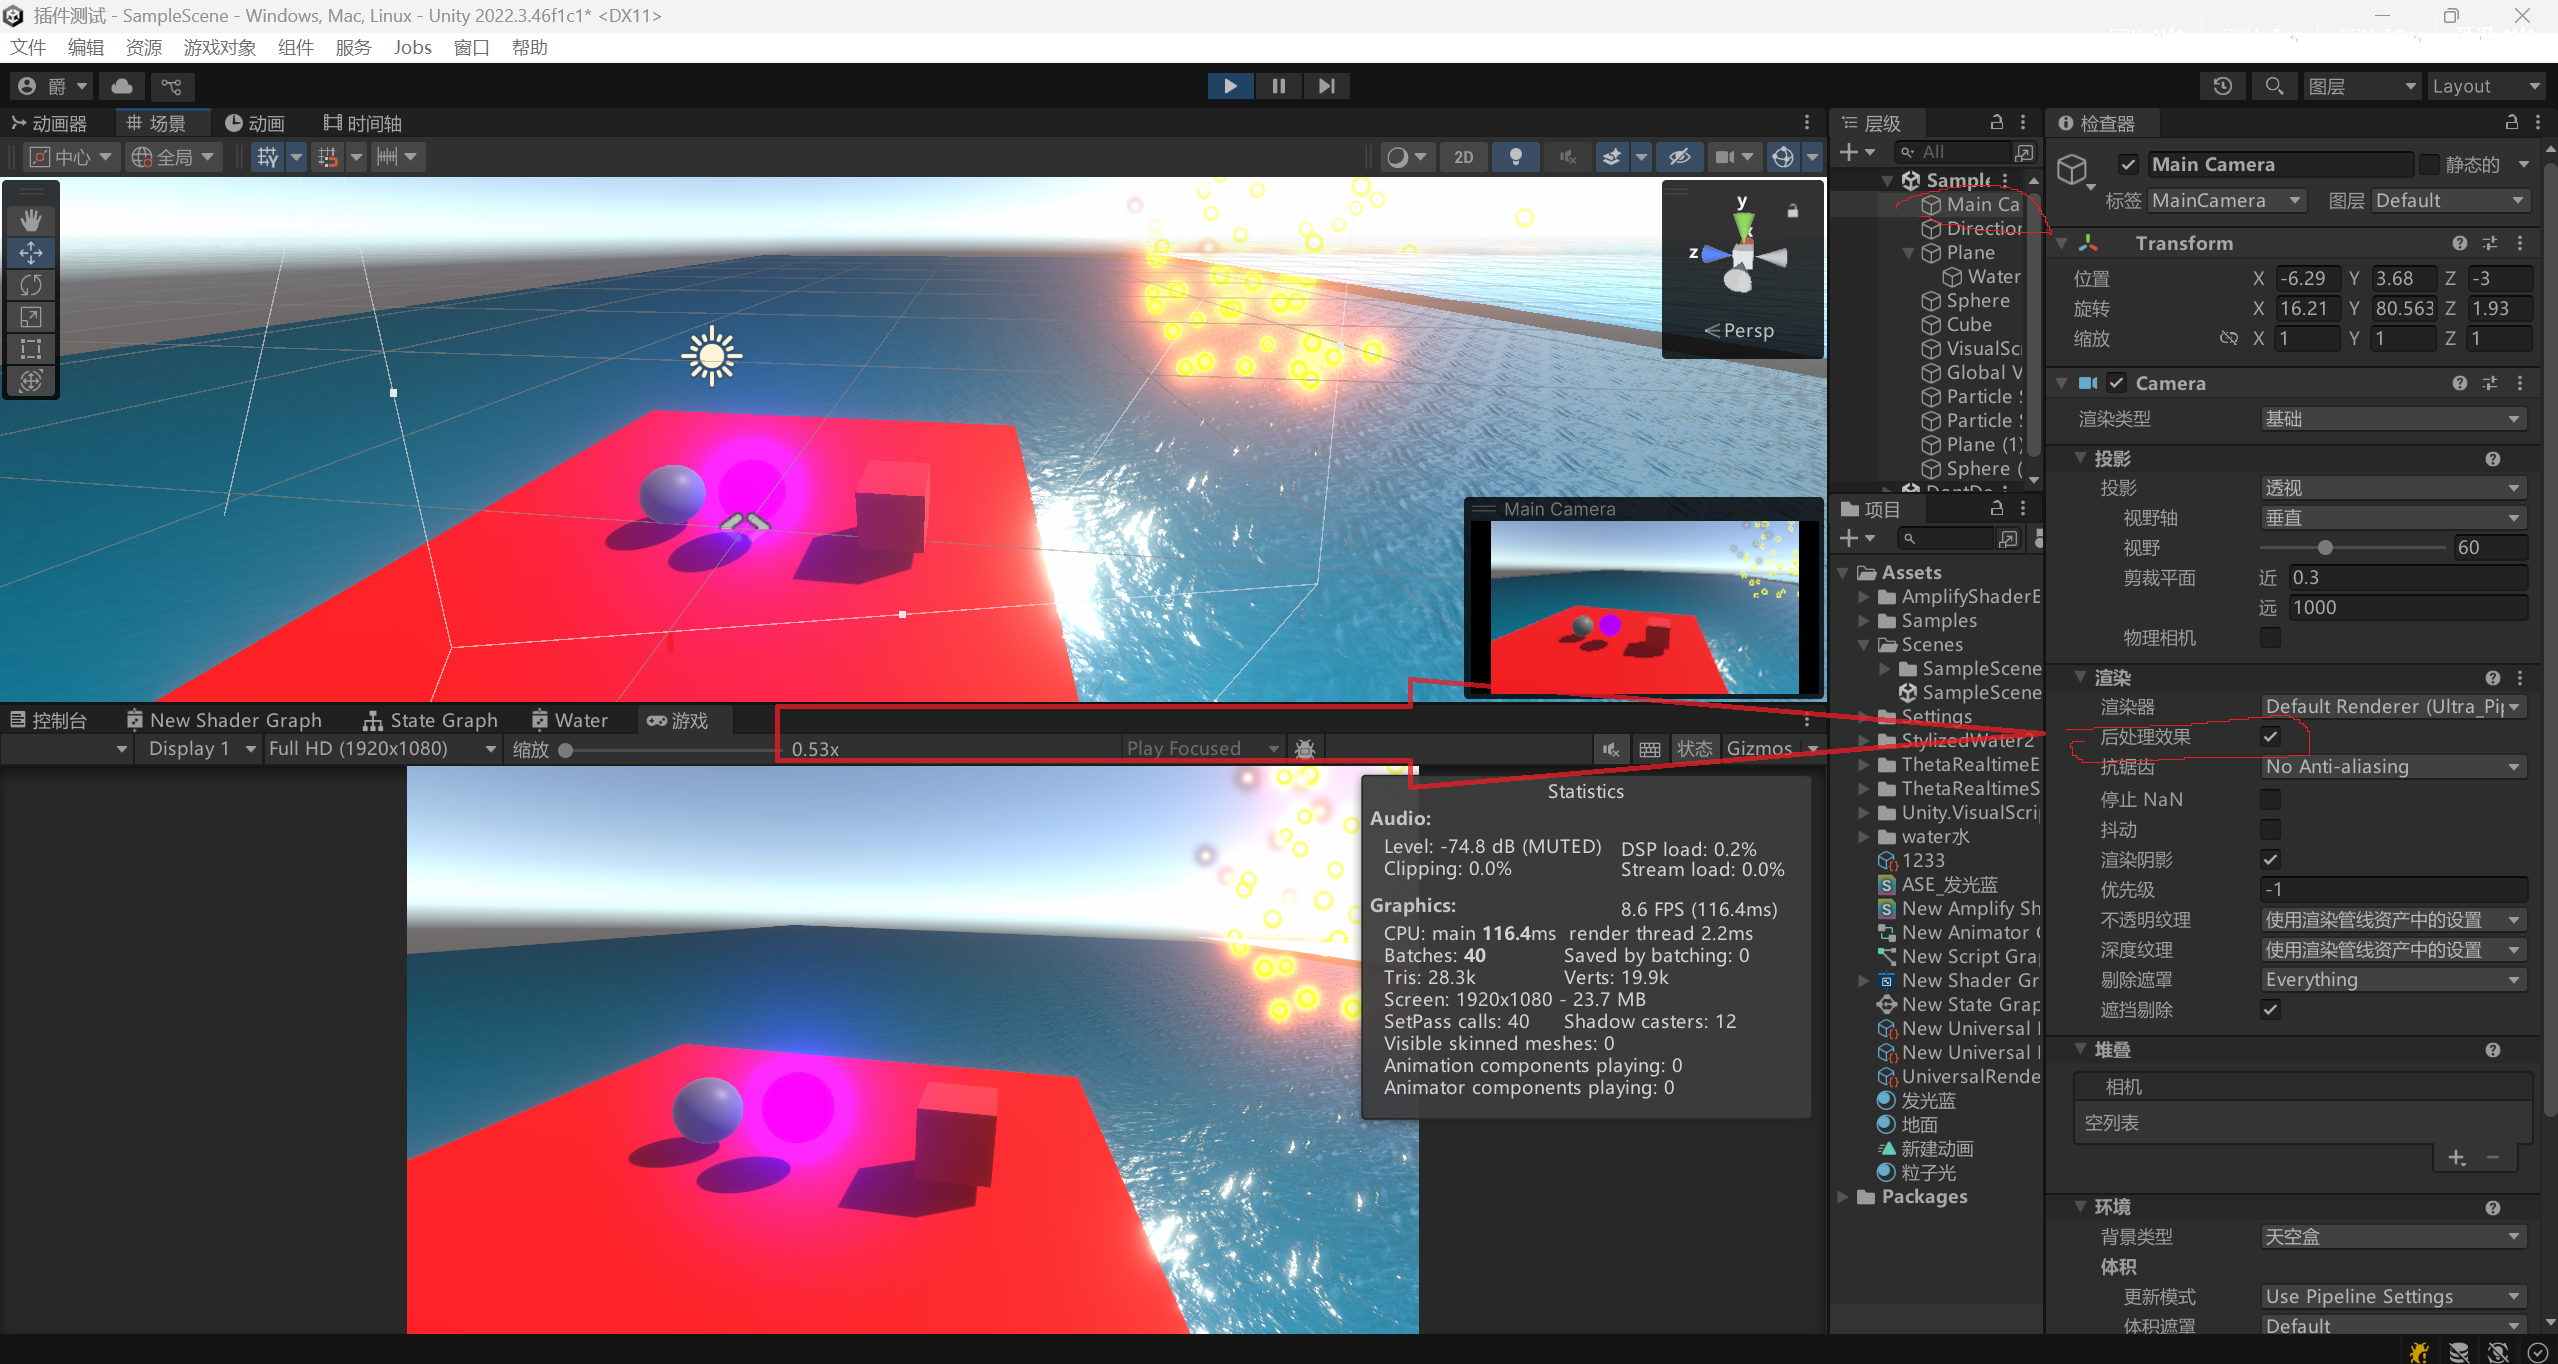Click the 状态 button in Game view
The width and height of the screenshot is (2558, 1364).
(1694, 748)
